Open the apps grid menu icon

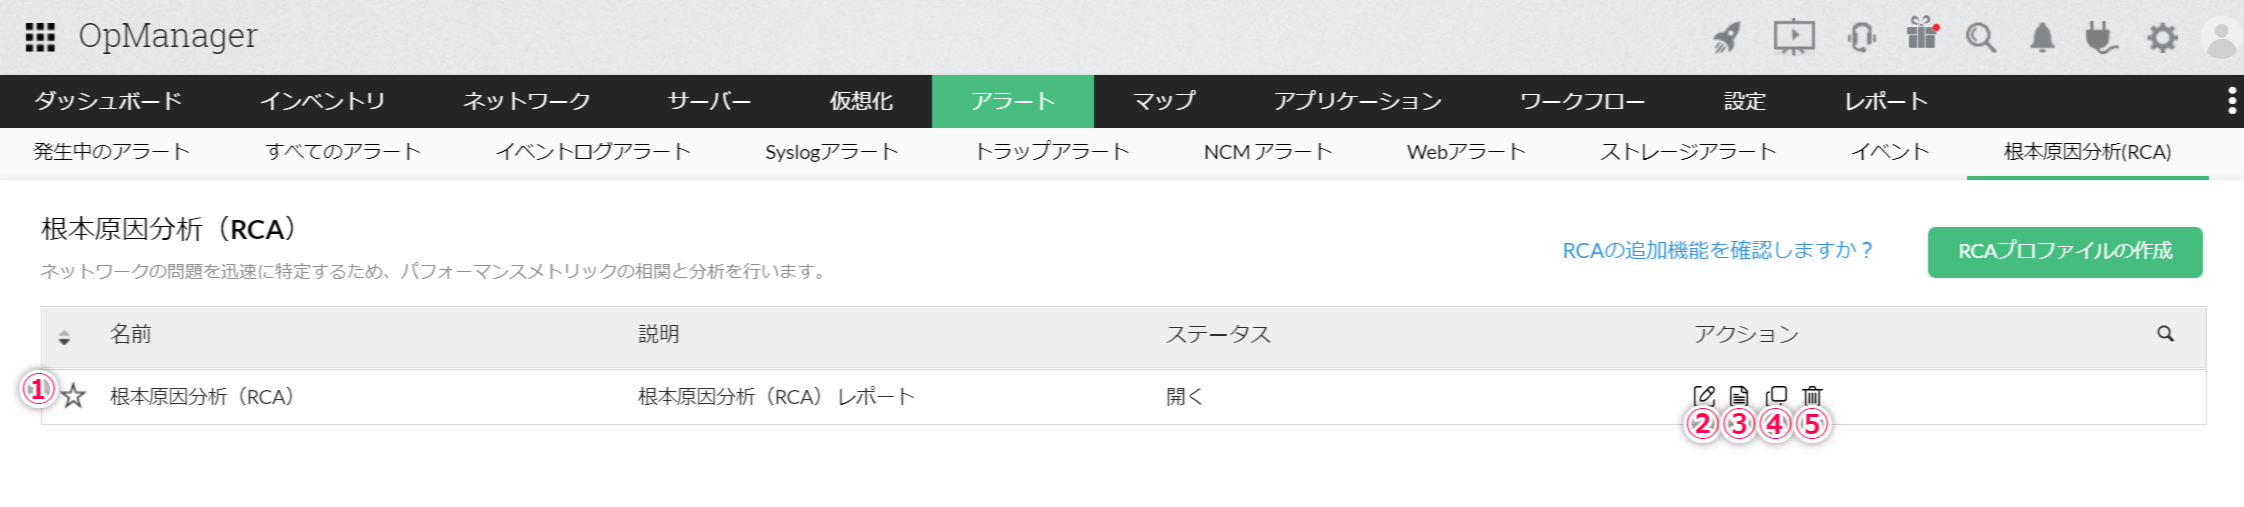(40, 37)
